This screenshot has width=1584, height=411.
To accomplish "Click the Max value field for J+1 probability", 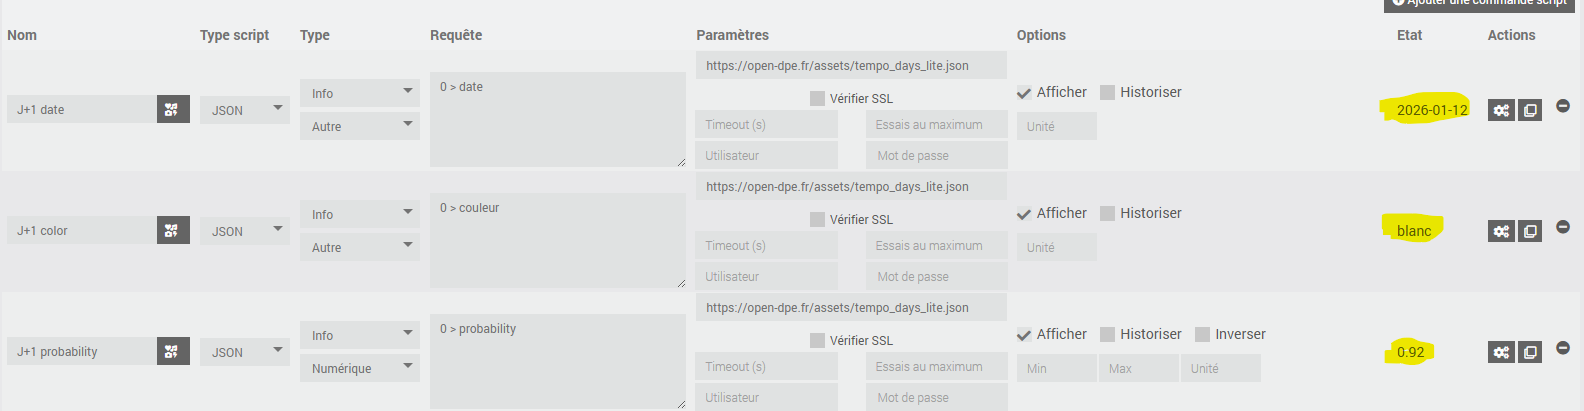I will 1138,369.
